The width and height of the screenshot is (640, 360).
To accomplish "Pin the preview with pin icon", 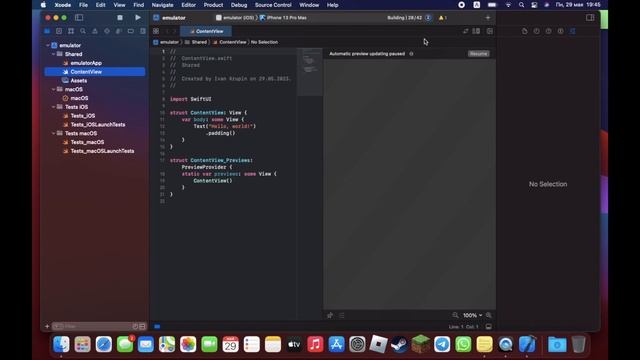I will [330, 315].
